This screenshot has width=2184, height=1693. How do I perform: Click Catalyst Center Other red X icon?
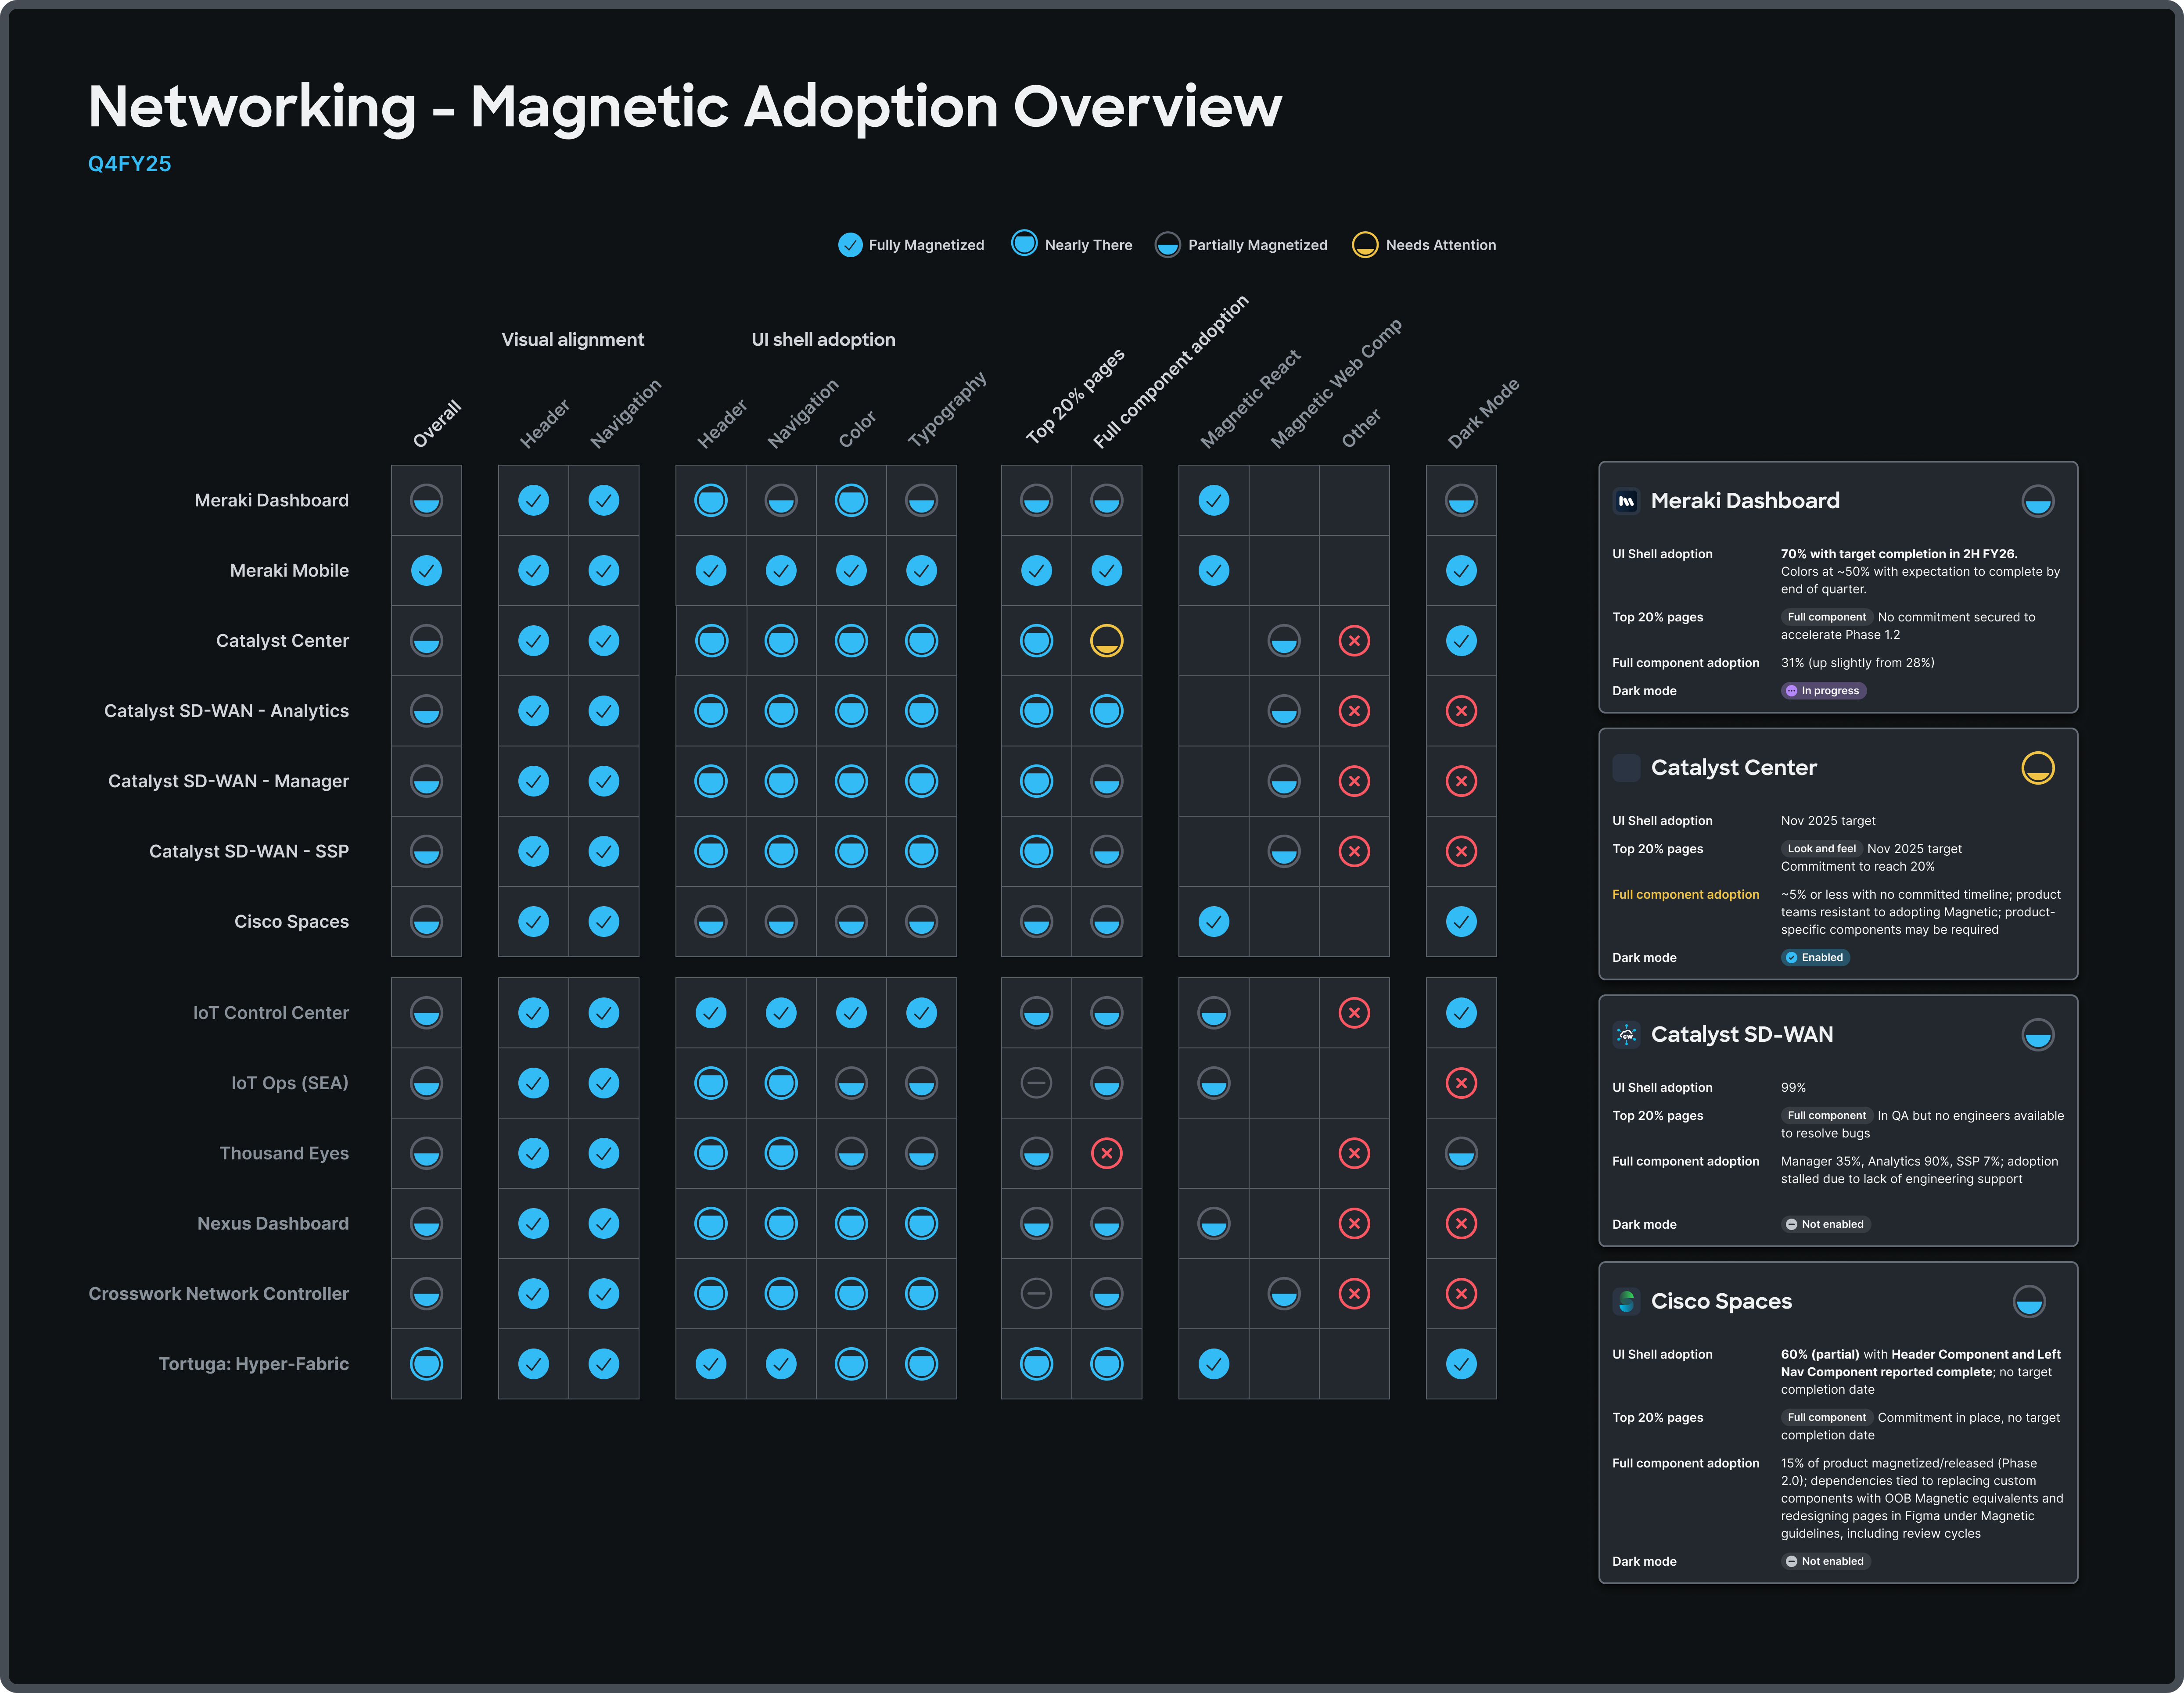coord(1354,641)
